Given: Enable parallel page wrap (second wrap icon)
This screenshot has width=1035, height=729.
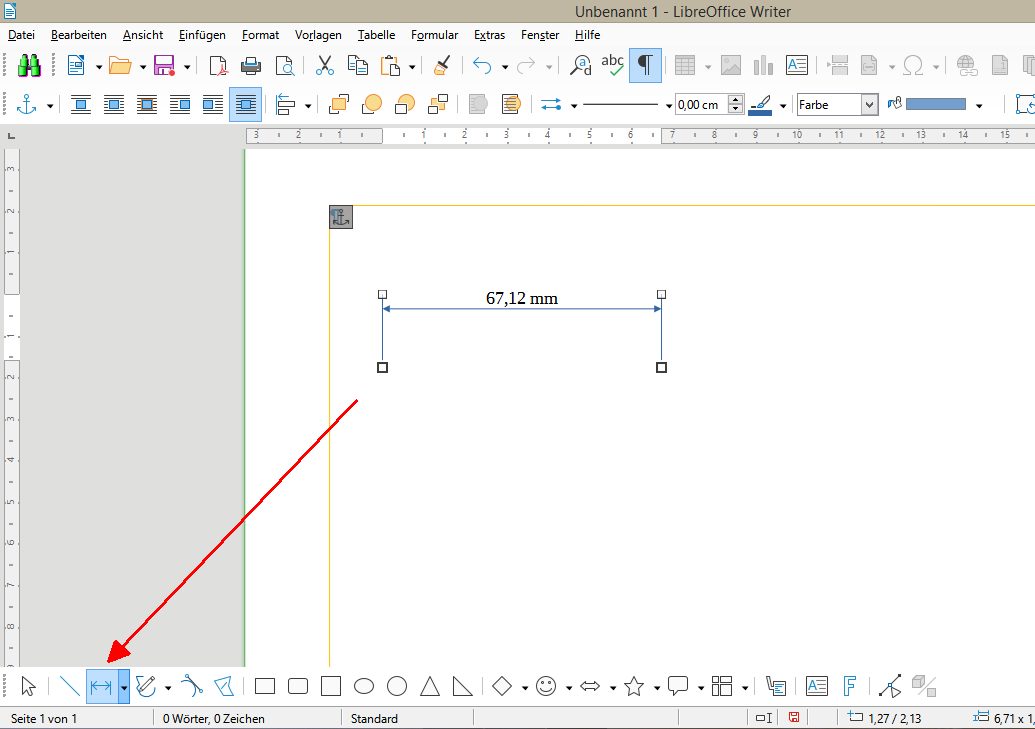Looking at the screenshot, I should coord(114,104).
